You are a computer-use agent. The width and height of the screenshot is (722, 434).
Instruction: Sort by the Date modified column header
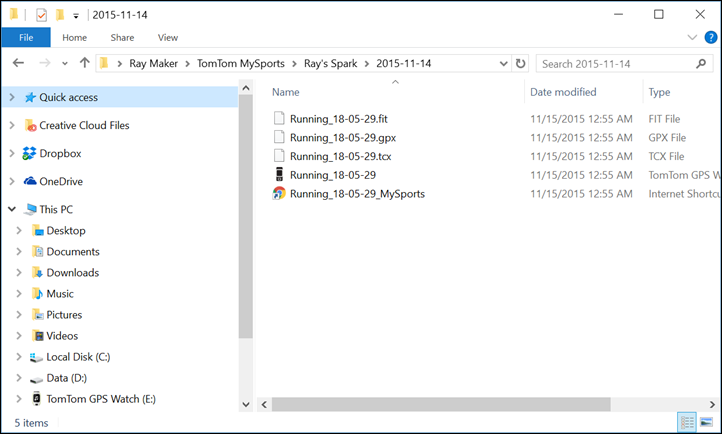pyautogui.click(x=563, y=92)
